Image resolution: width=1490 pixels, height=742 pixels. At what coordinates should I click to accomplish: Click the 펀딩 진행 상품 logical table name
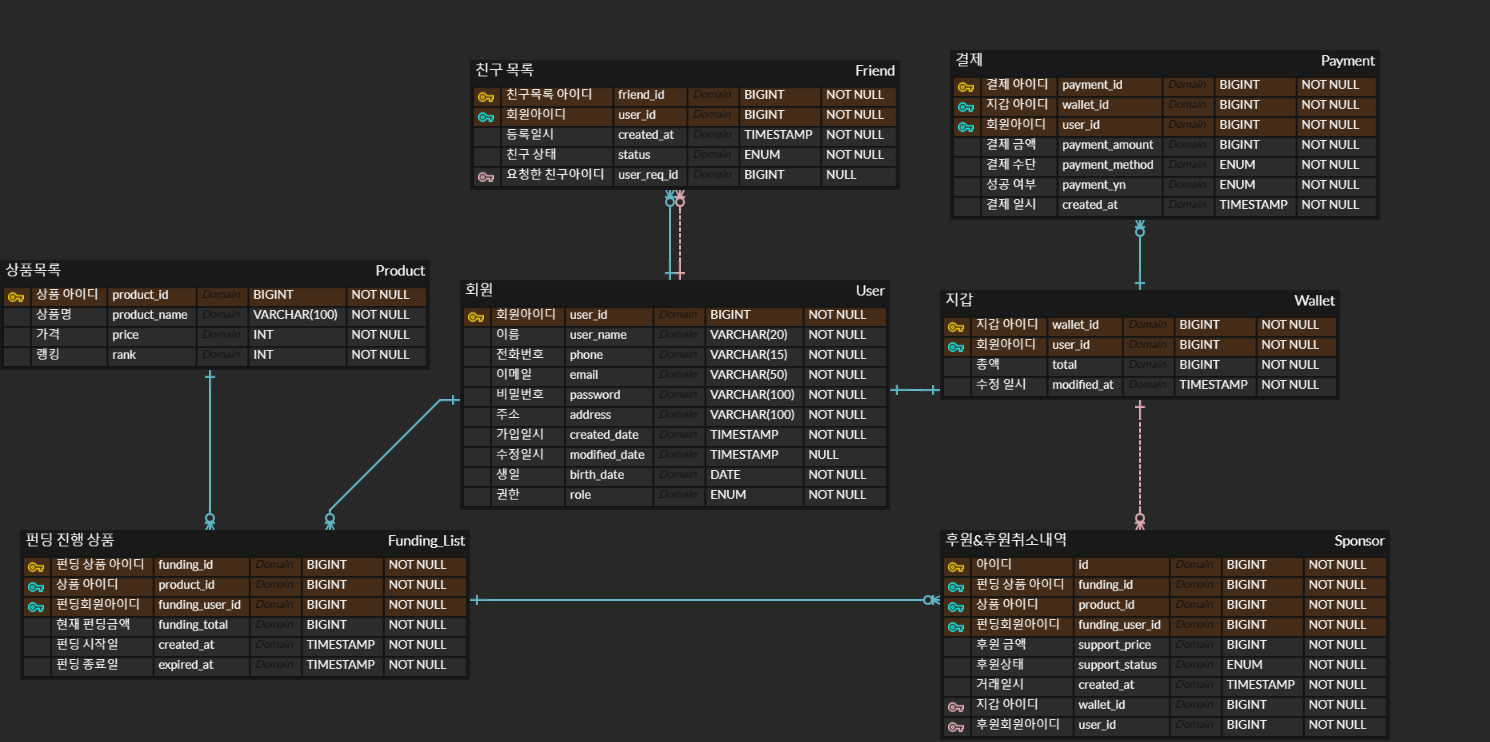coord(70,540)
